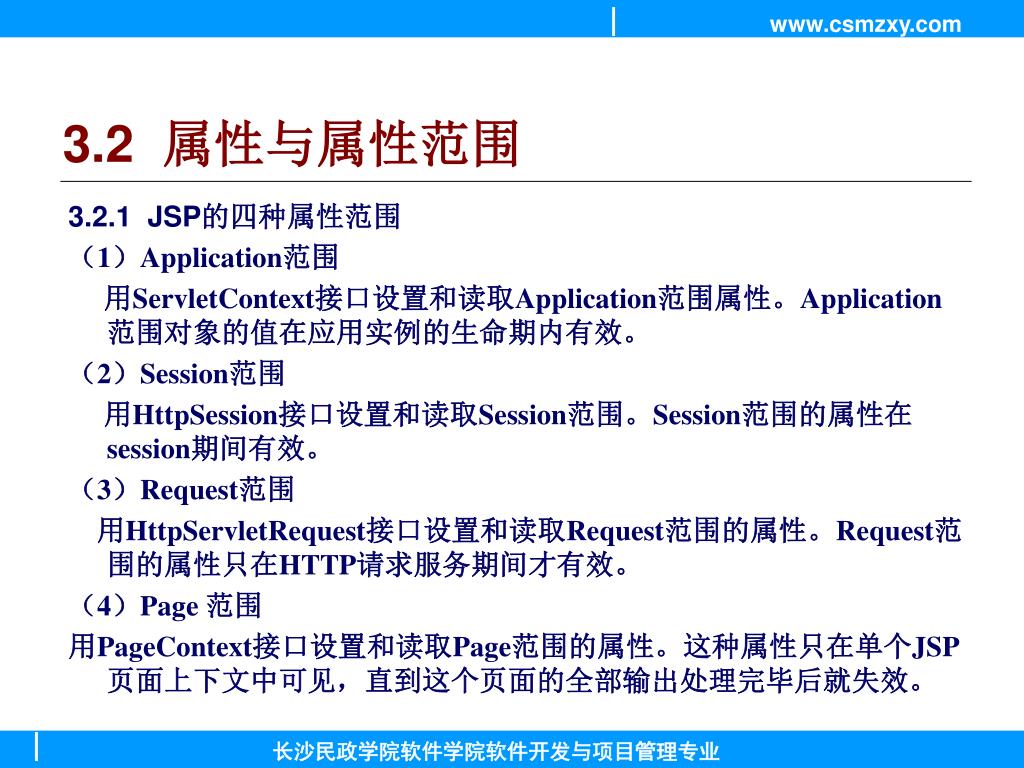Image resolution: width=1024 pixels, height=768 pixels.
Task: Select the heading (1) Application范围
Action: (x=206, y=257)
